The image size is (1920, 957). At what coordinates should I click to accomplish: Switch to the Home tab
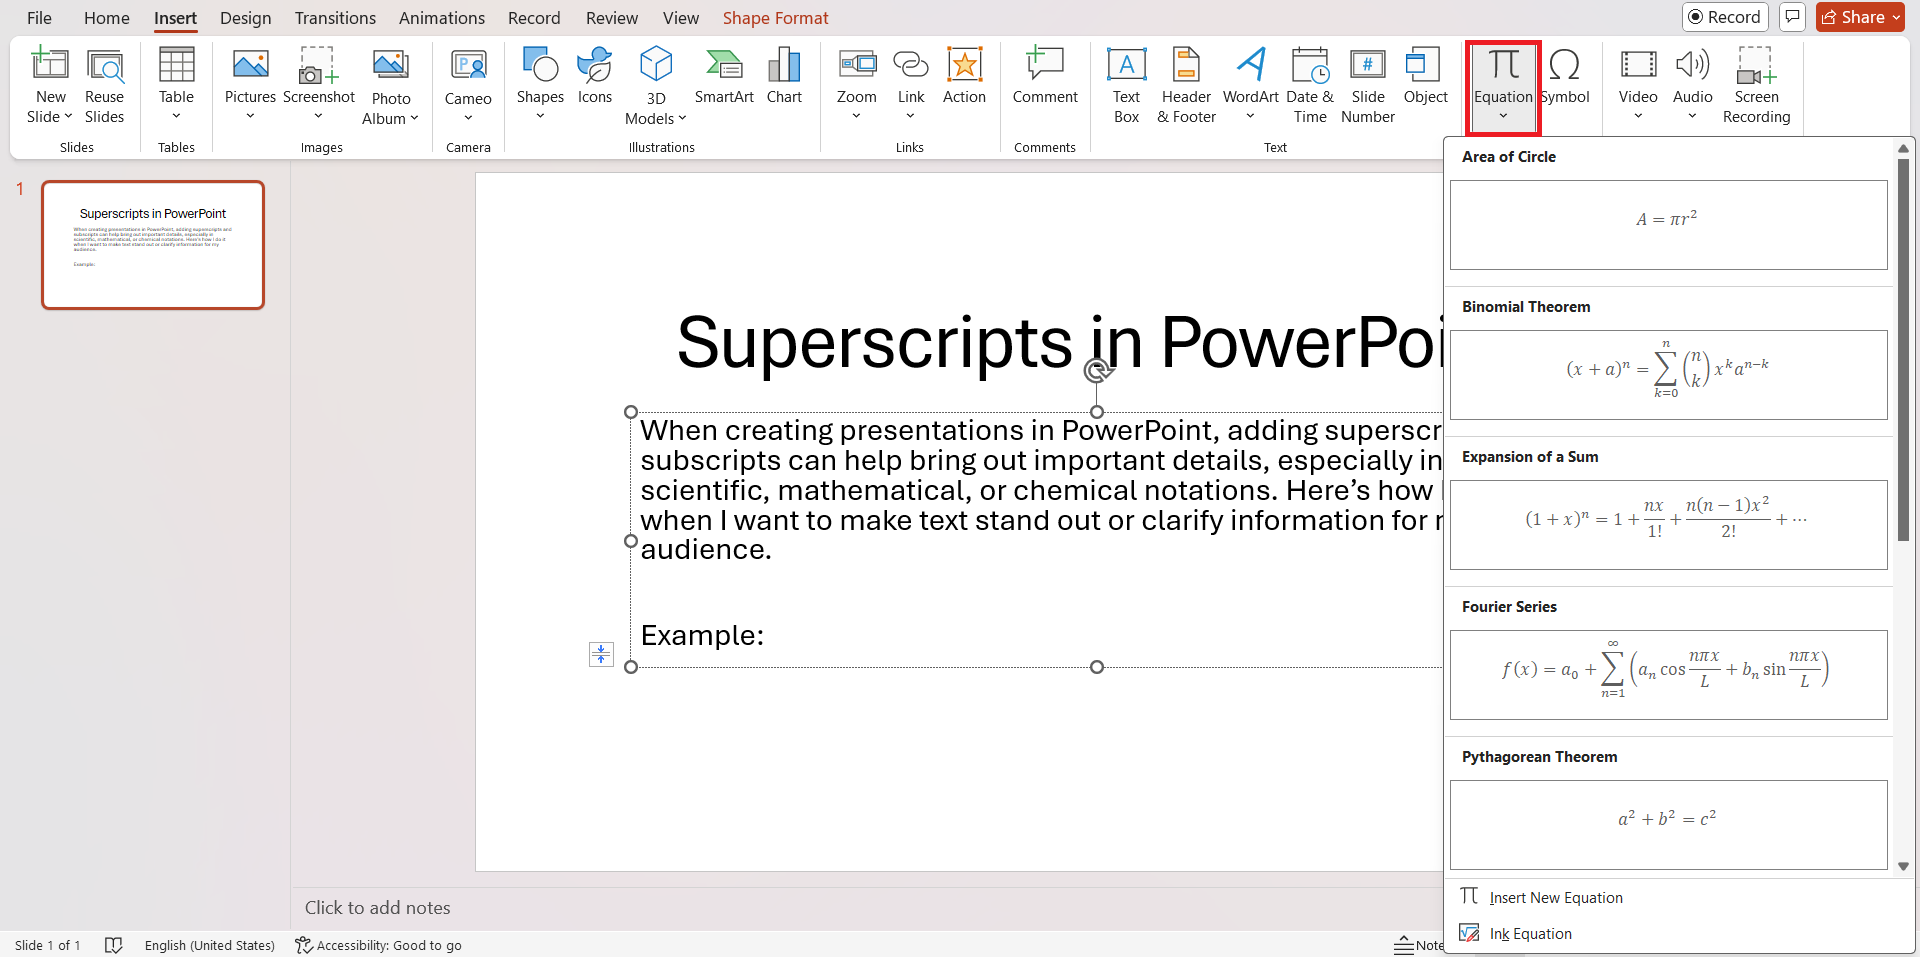point(107,18)
